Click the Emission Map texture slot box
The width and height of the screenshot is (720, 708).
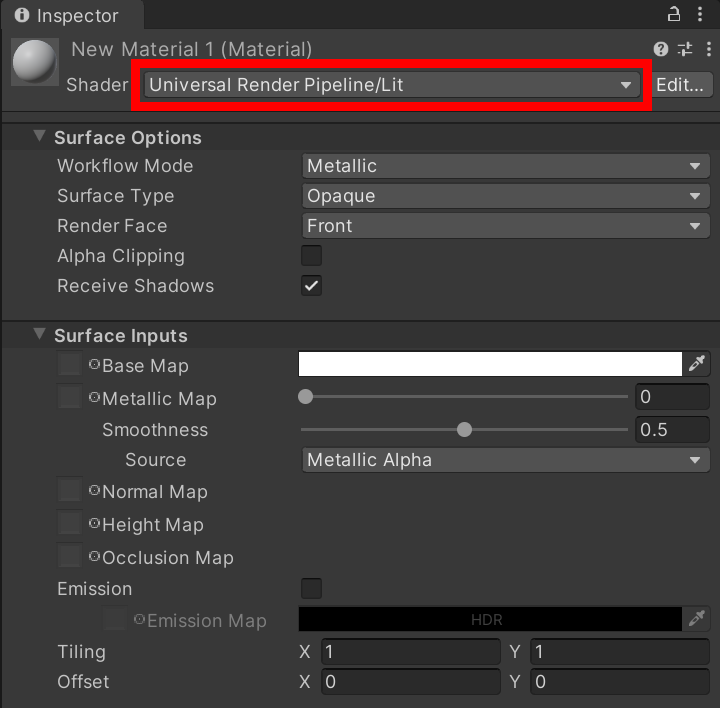[x=115, y=618]
